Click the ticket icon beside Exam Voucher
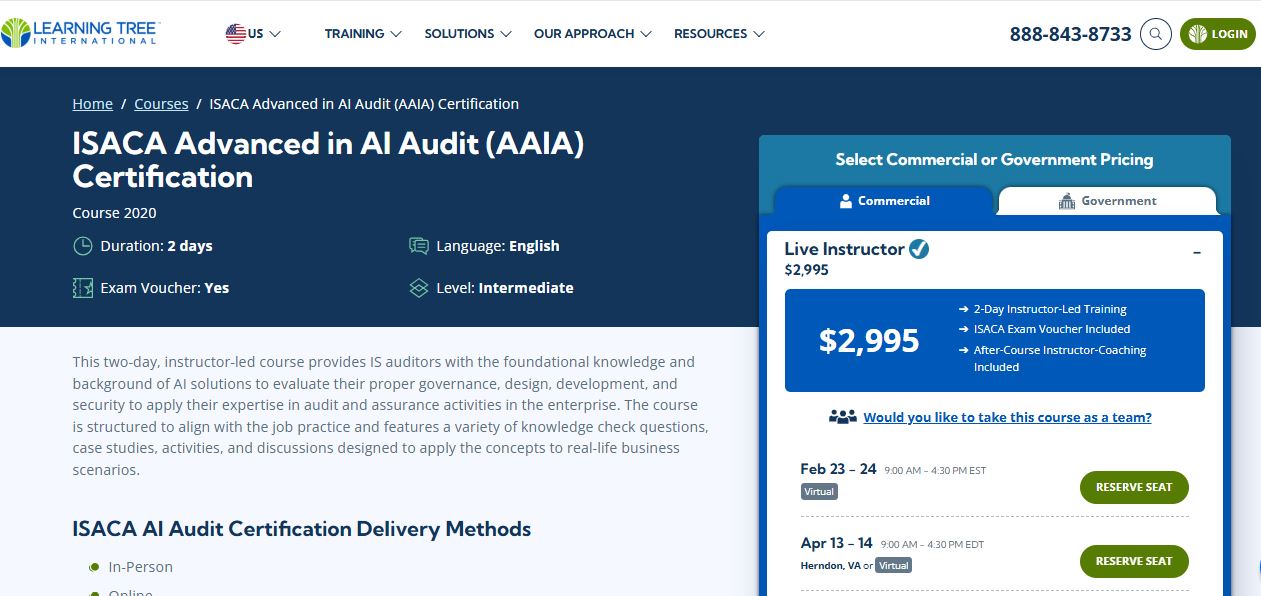 (81, 288)
